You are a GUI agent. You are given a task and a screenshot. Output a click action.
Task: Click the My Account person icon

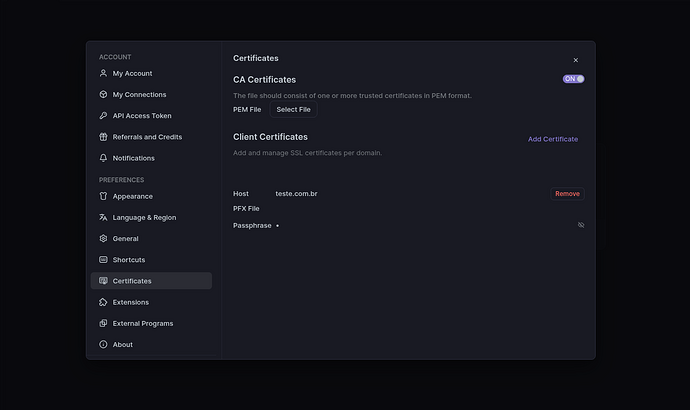pos(103,73)
